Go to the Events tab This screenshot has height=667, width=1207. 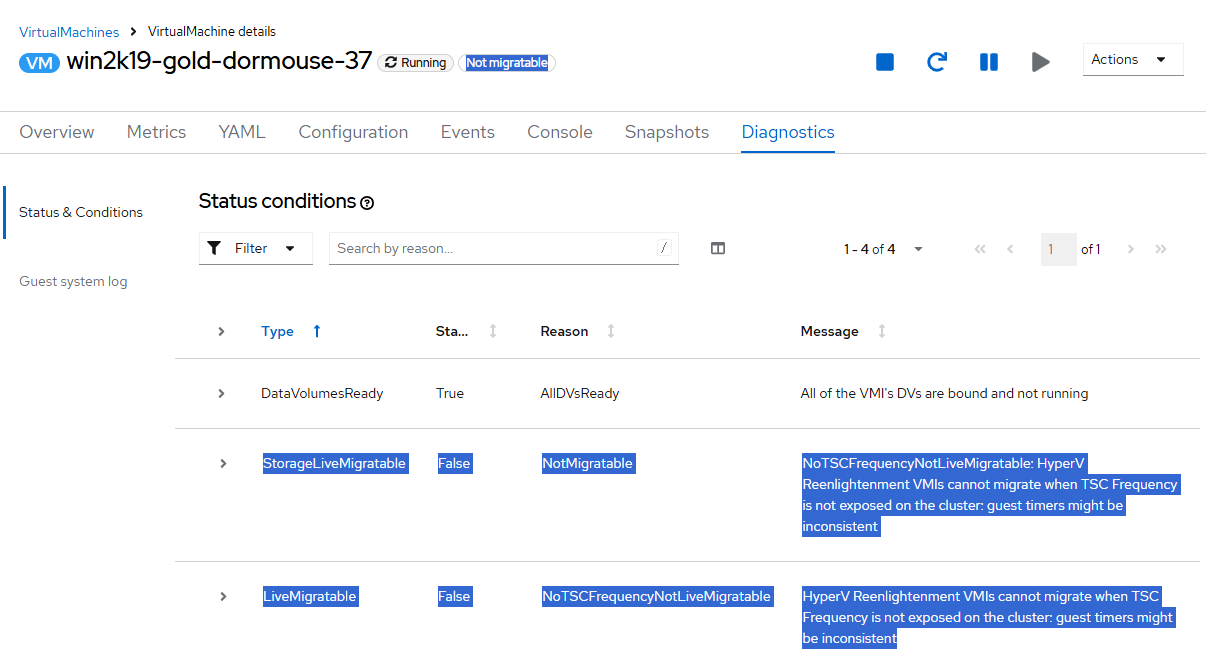467,132
